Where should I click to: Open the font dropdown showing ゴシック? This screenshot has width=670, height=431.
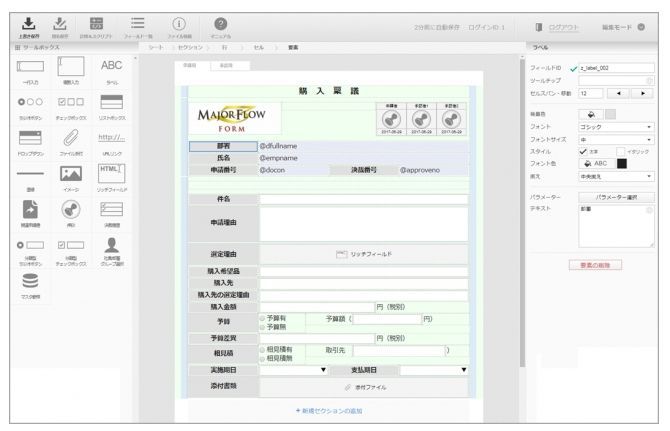pos(620,127)
